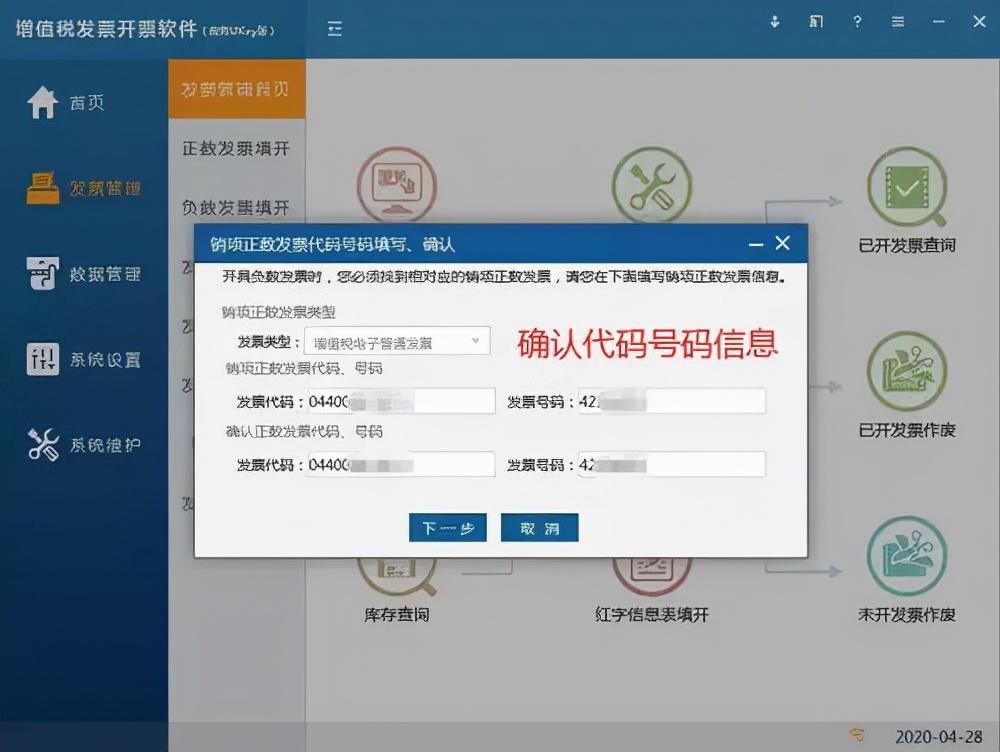Click the 已开发票查询 icon
The image size is (1000, 752).
click(x=906, y=189)
